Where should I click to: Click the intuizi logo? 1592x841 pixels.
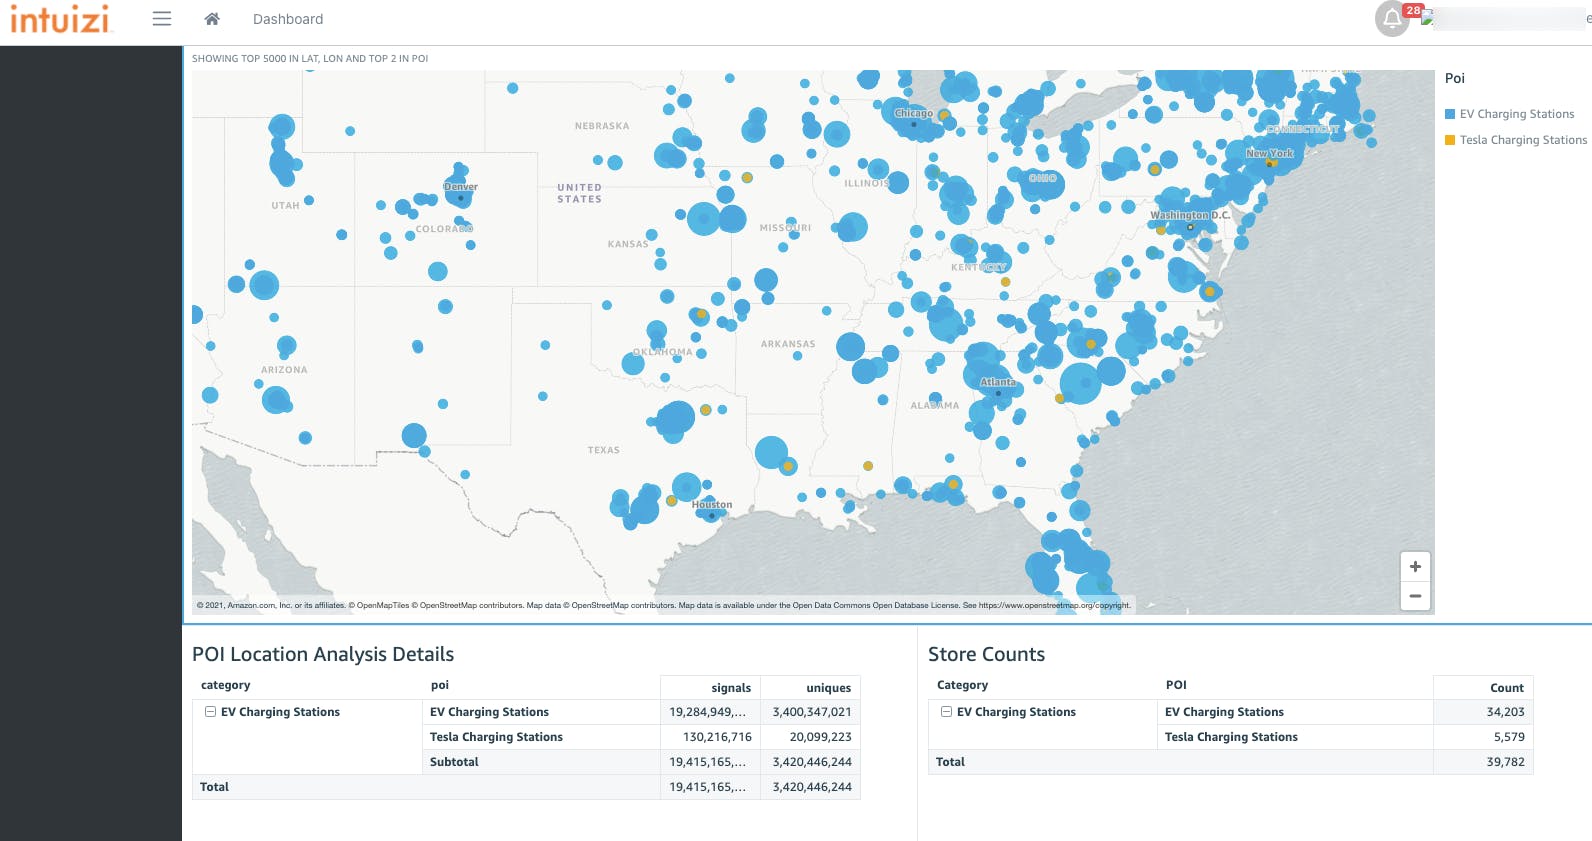(x=61, y=19)
